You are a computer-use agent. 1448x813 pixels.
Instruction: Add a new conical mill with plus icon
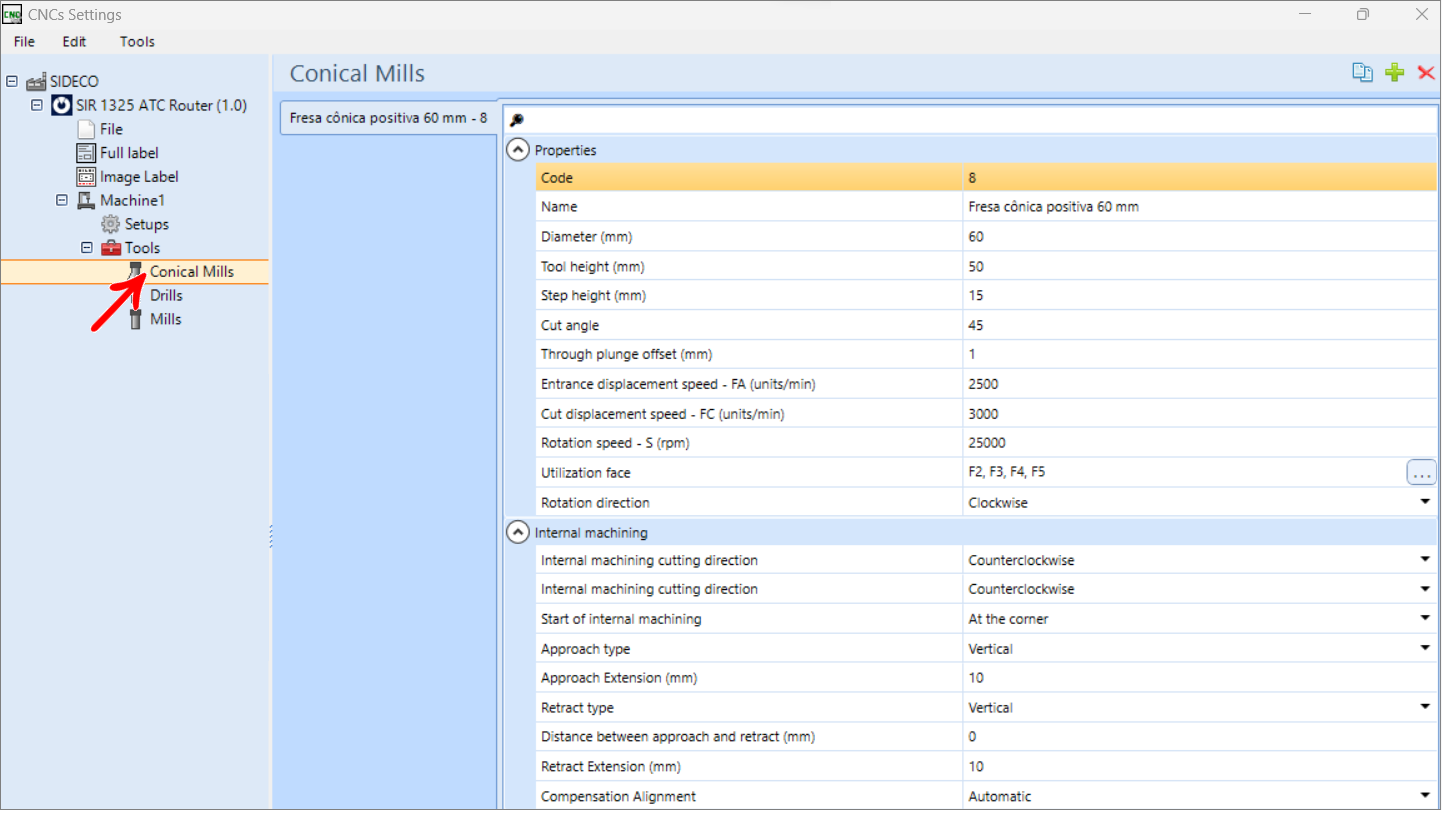pyautogui.click(x=1394, y=72)
